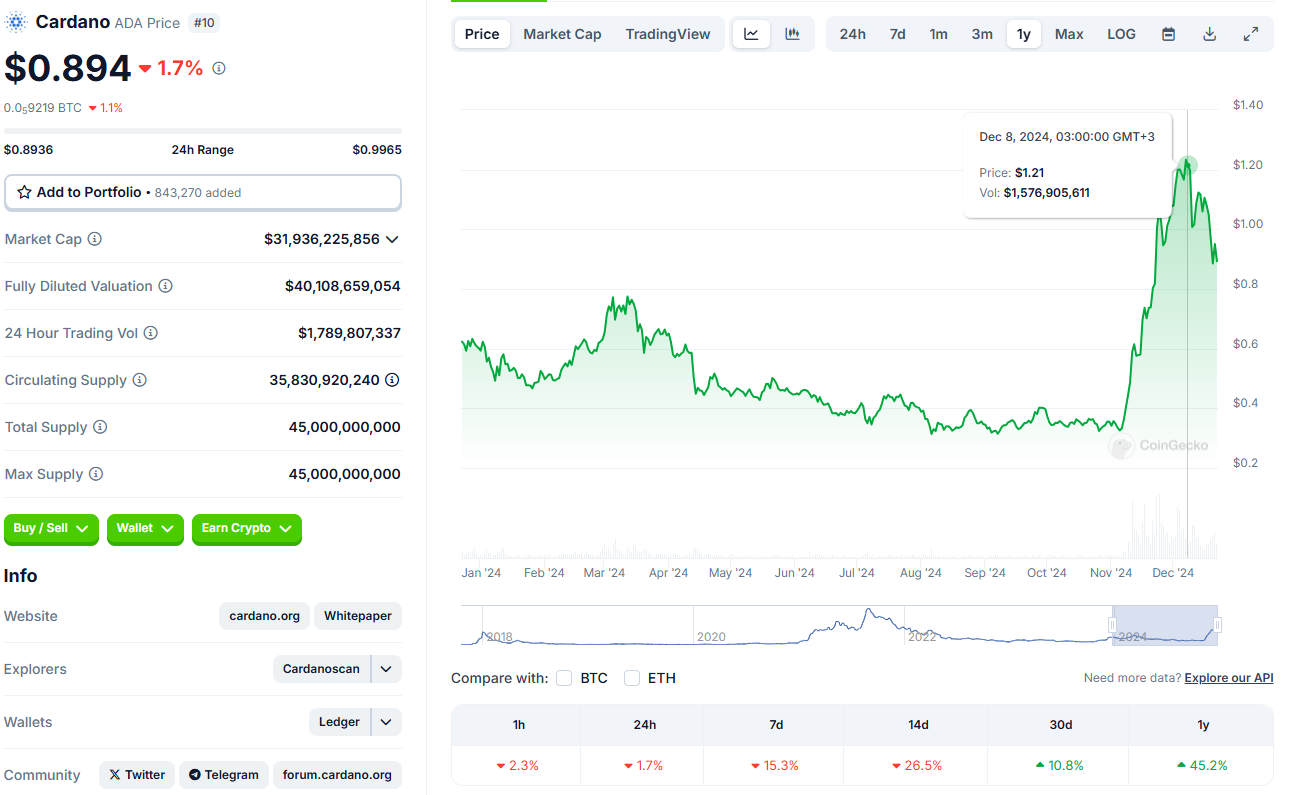
Task: Select the 7d time range
Action: [898, 34]
